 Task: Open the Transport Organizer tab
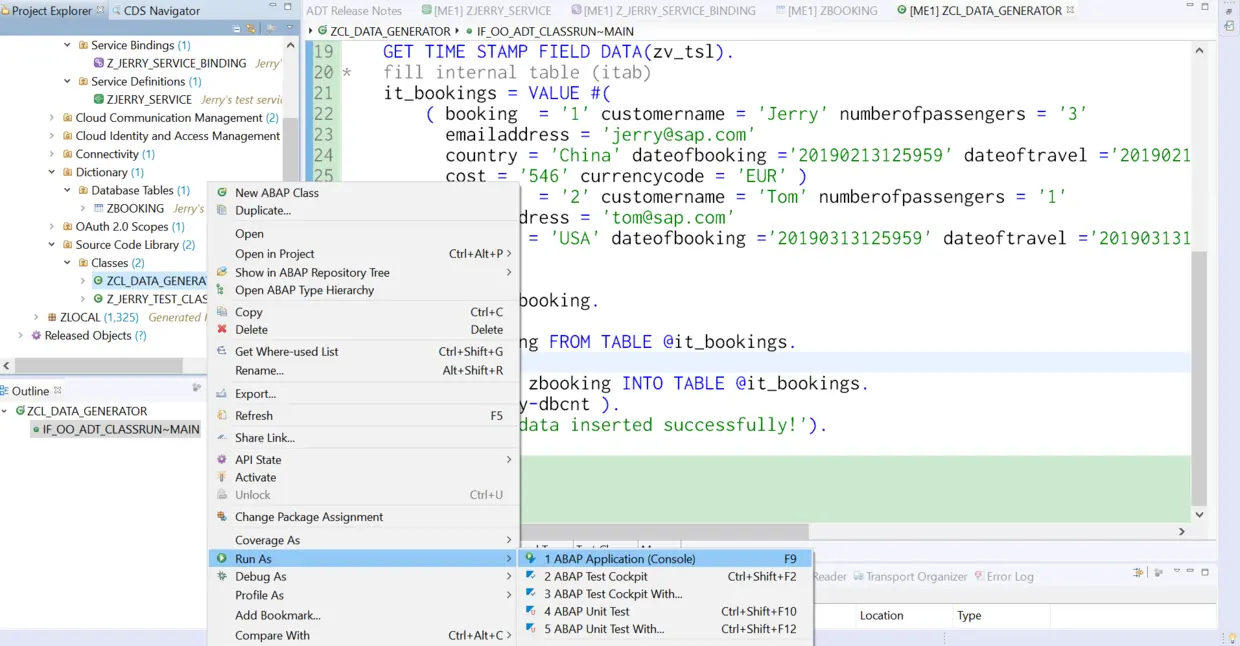click(909, 577)
